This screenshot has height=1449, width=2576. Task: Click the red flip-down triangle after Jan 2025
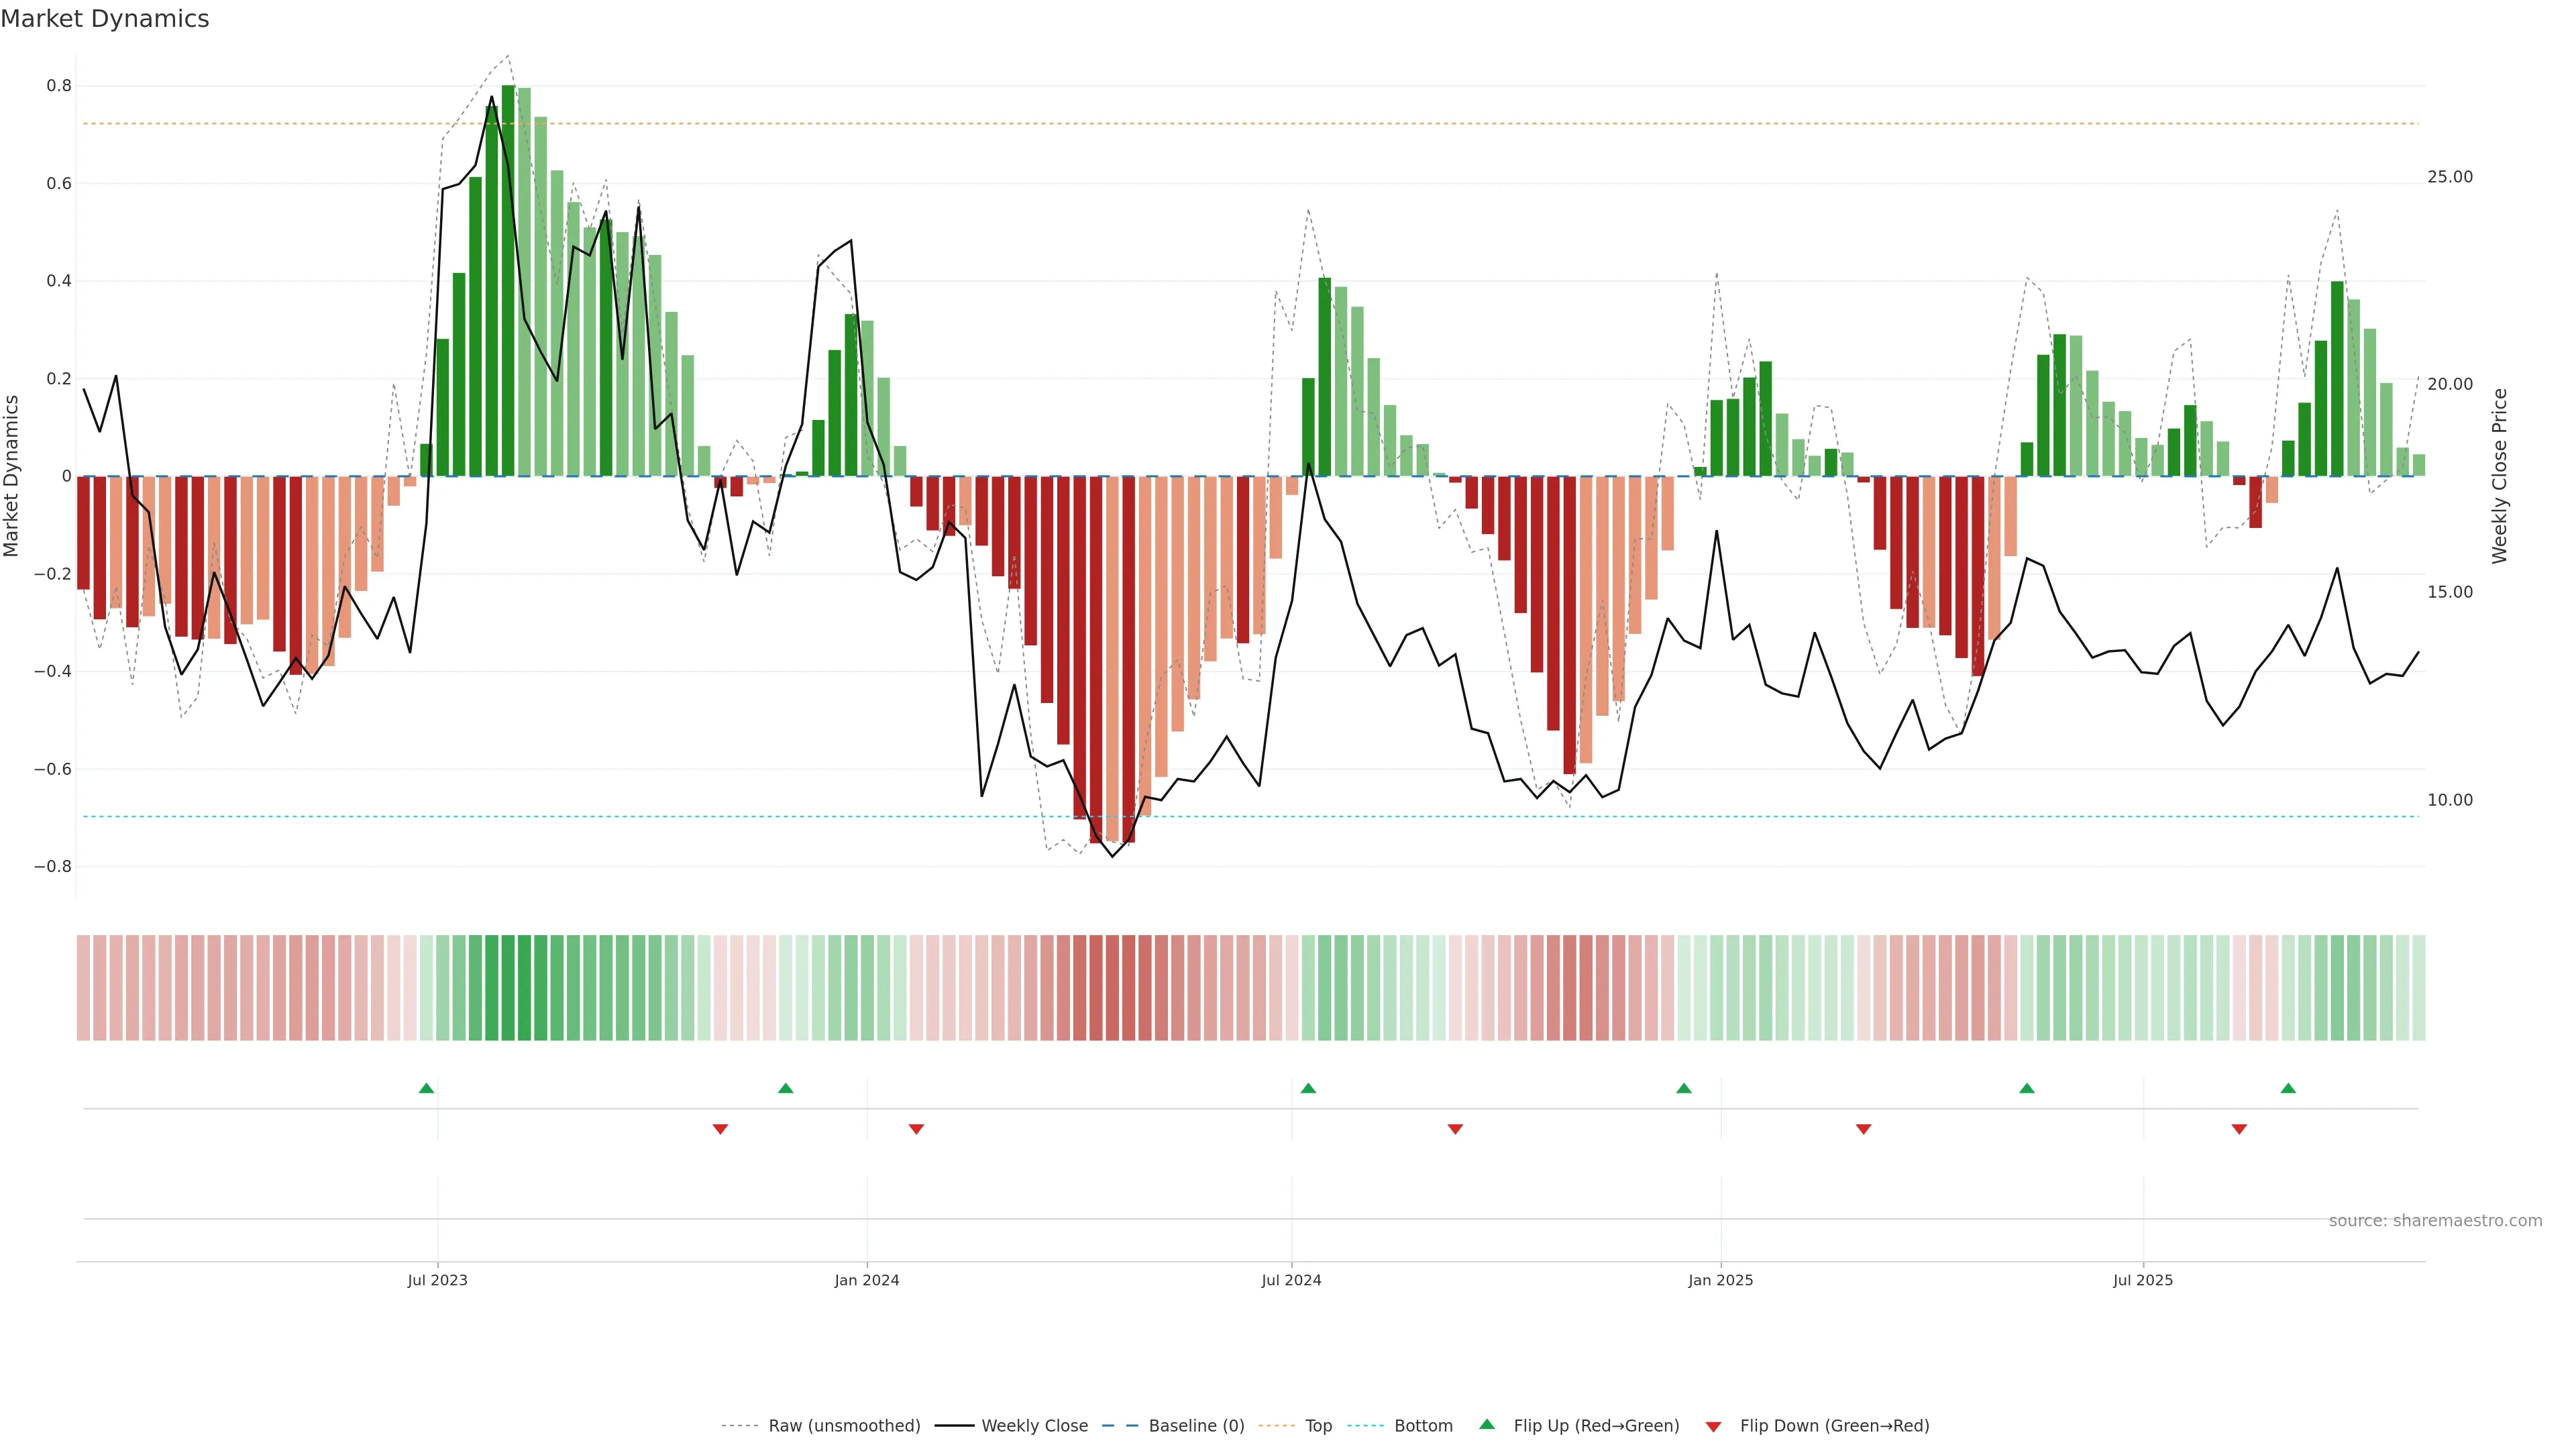1863,1129
